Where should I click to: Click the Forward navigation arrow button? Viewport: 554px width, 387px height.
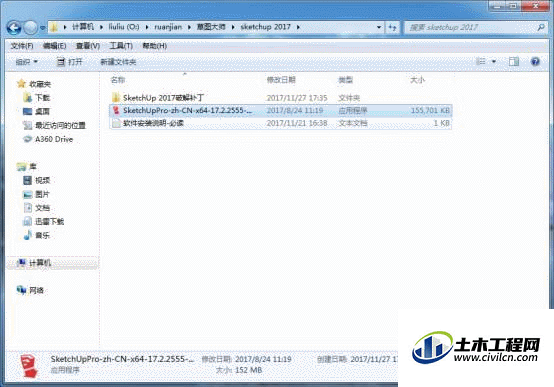[31, 28]
